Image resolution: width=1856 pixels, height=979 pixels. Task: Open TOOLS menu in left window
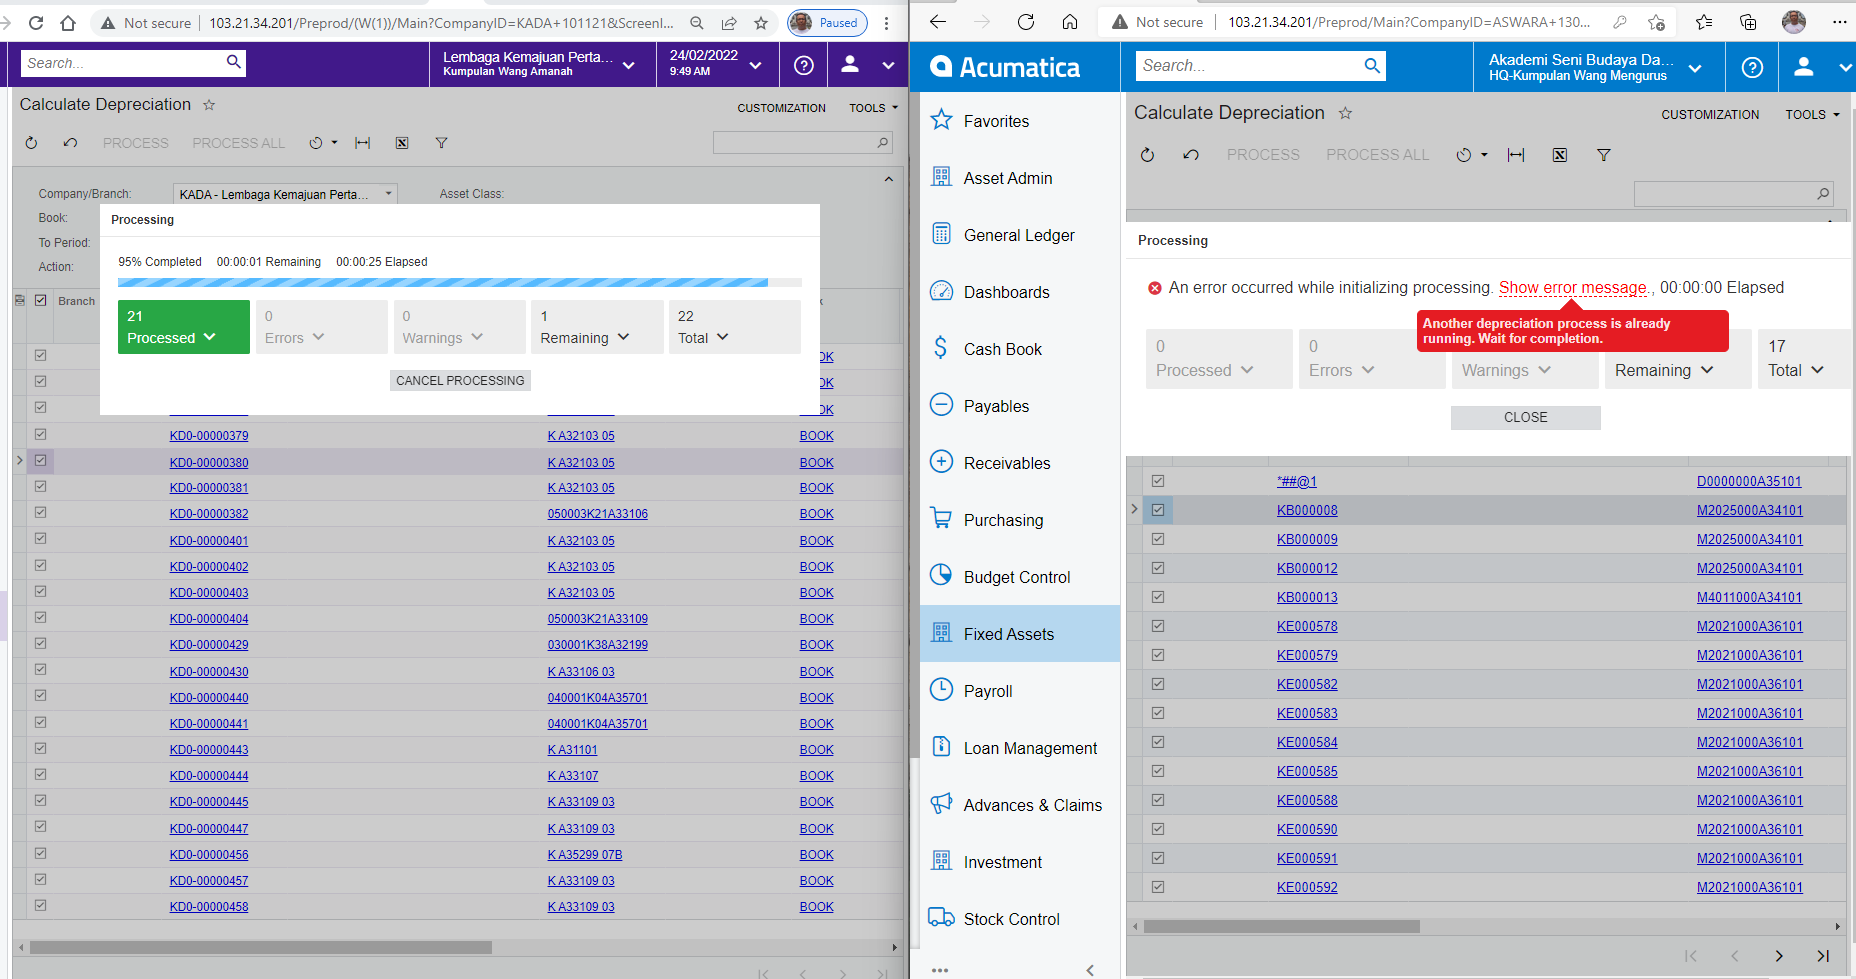[x=873, y=108]
